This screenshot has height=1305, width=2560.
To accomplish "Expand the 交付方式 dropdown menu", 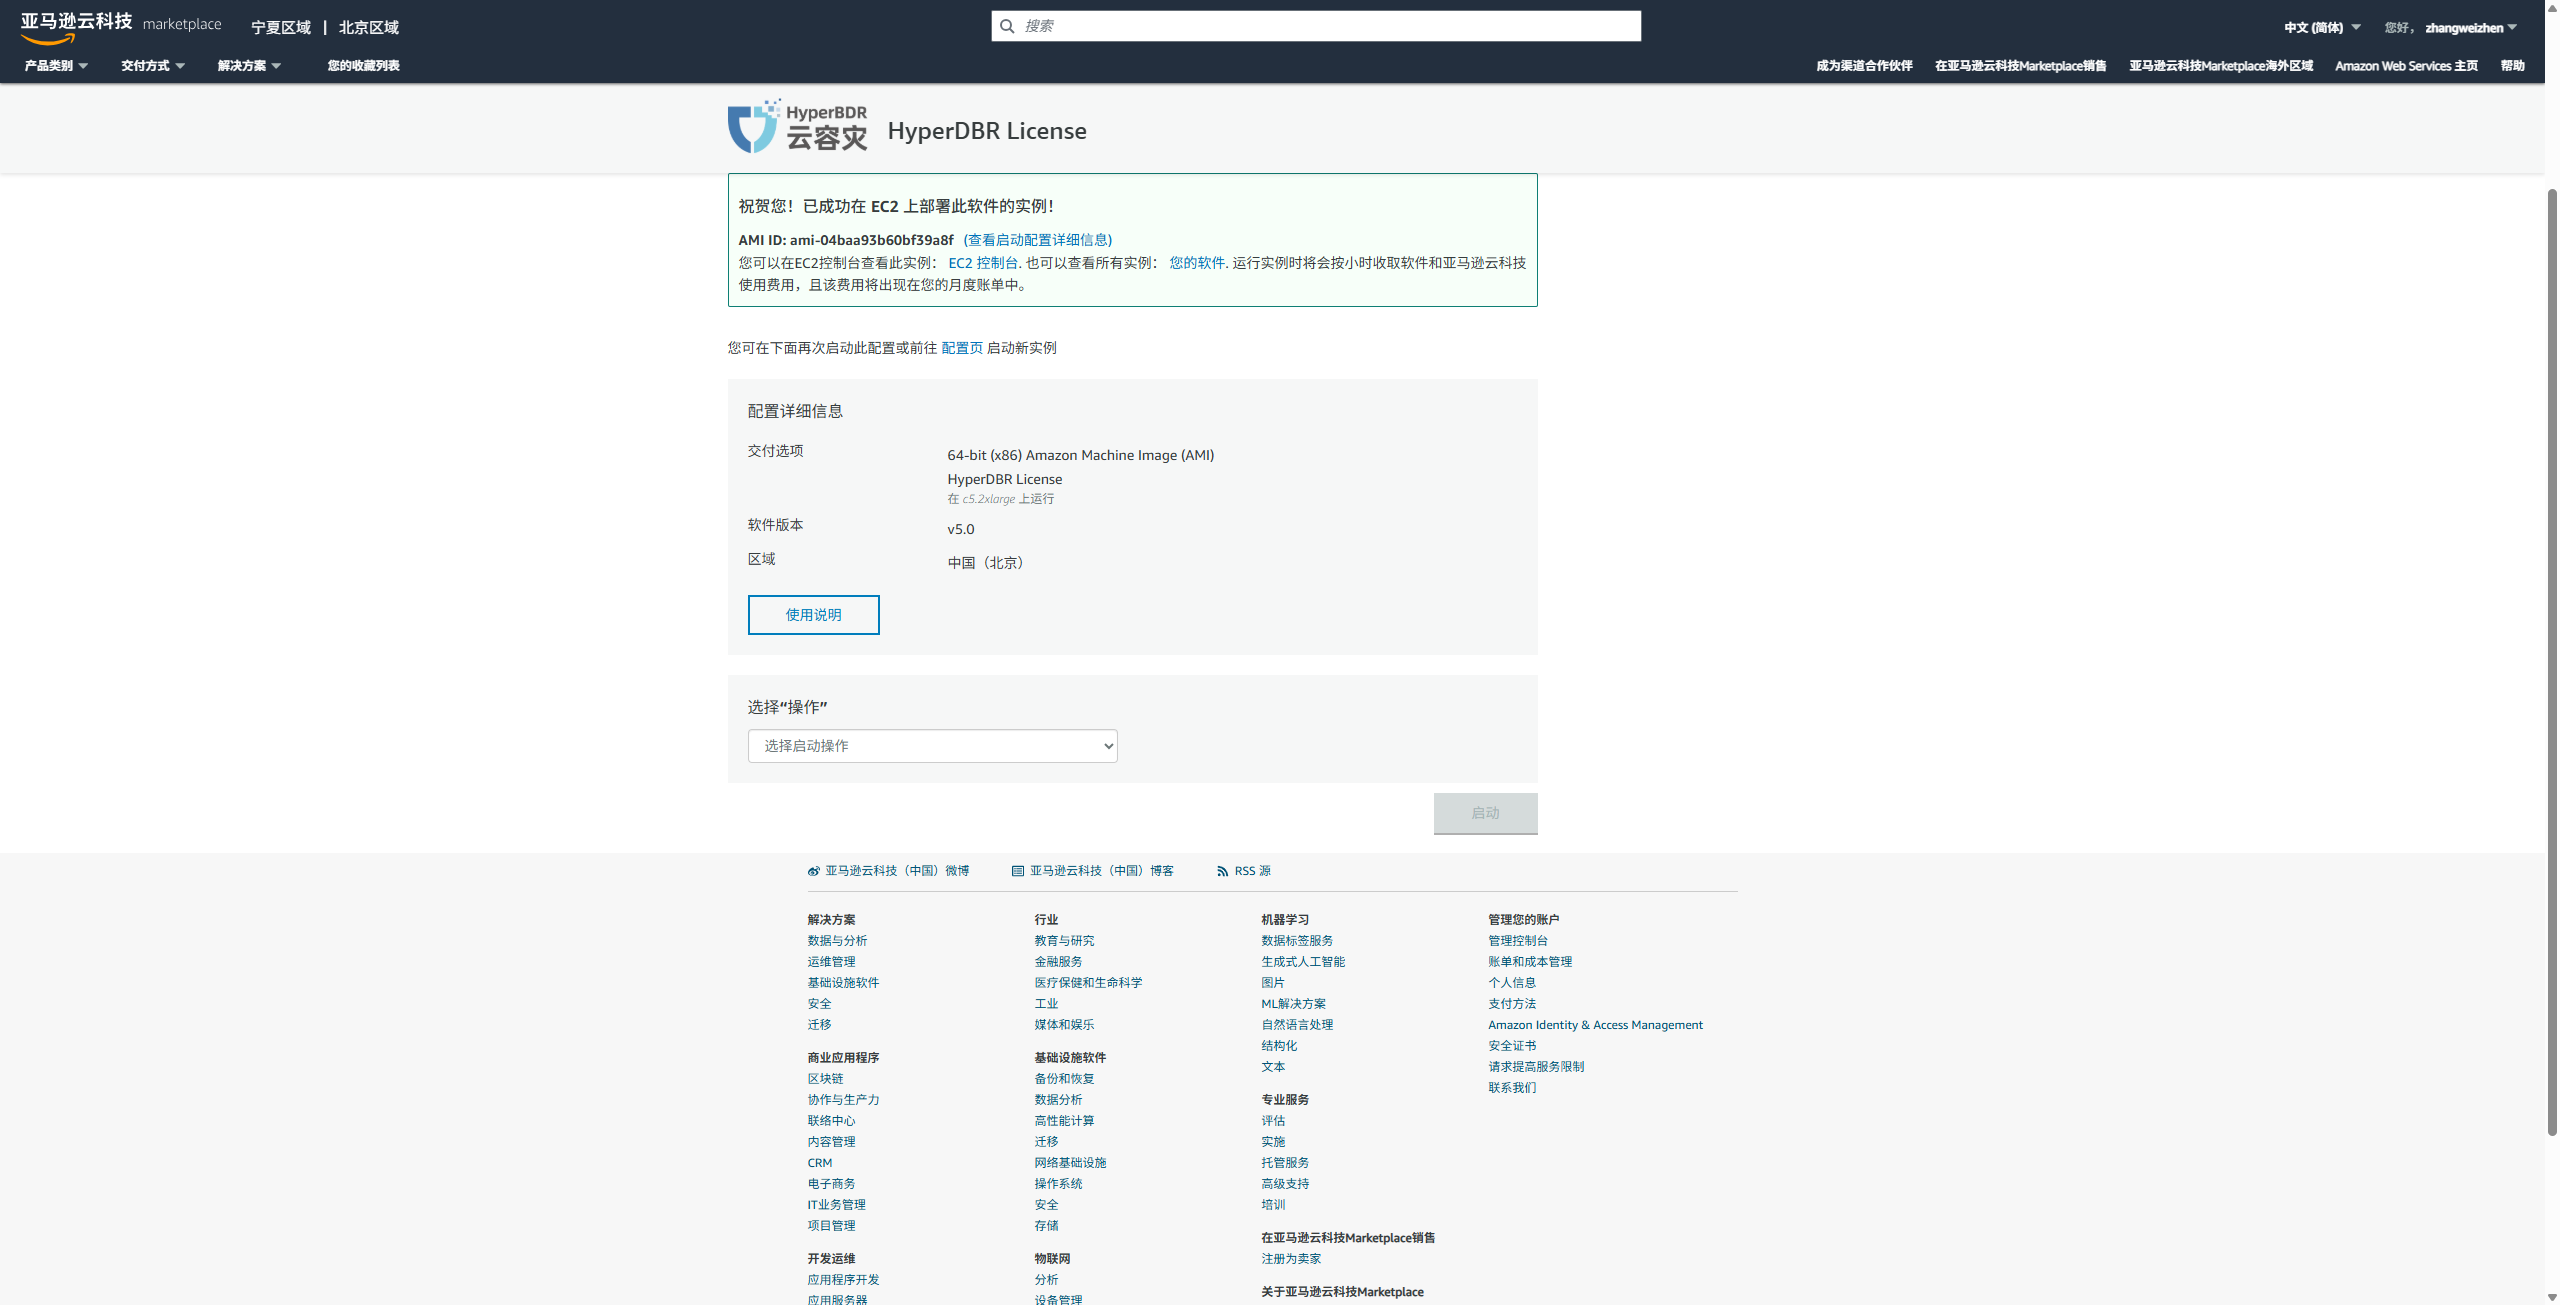I will 153,66.
